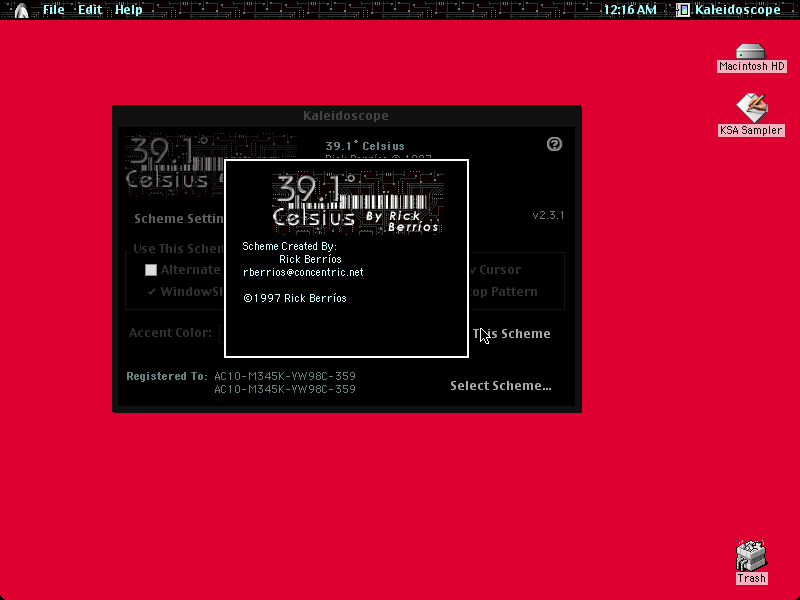Open the File menu

[54, 10]
